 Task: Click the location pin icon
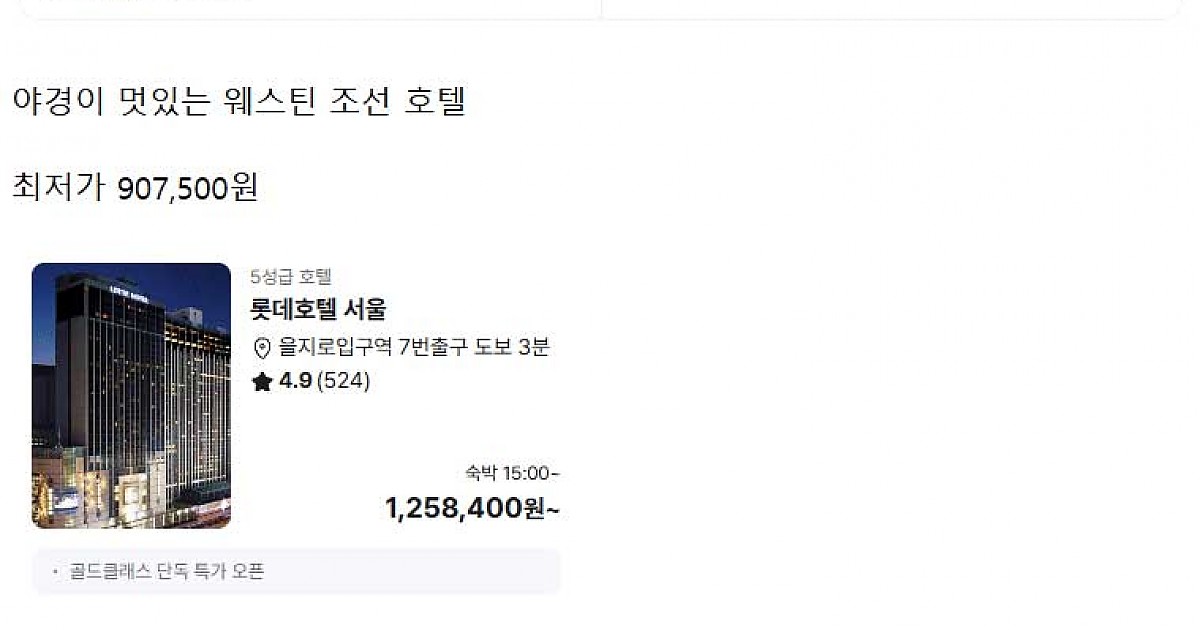pos(262,348)
